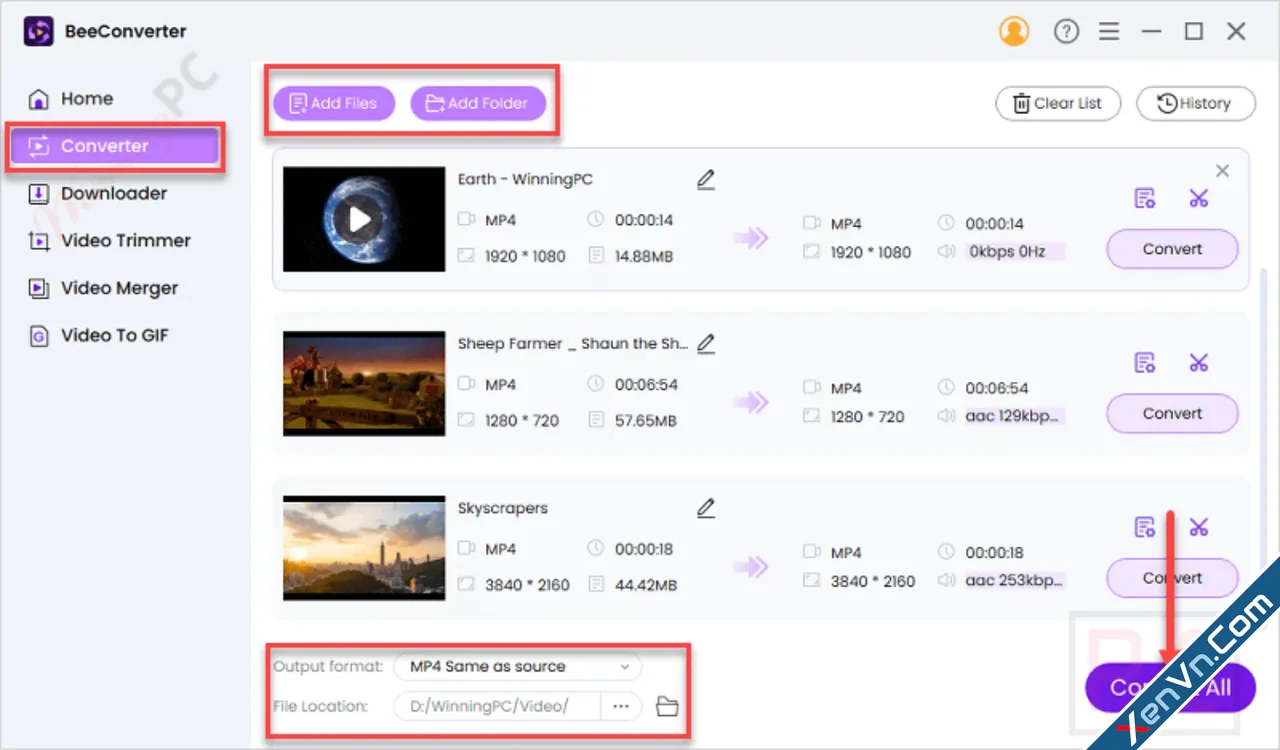
Task: Click the 57.65MB file size text
Action: [646, 421]
